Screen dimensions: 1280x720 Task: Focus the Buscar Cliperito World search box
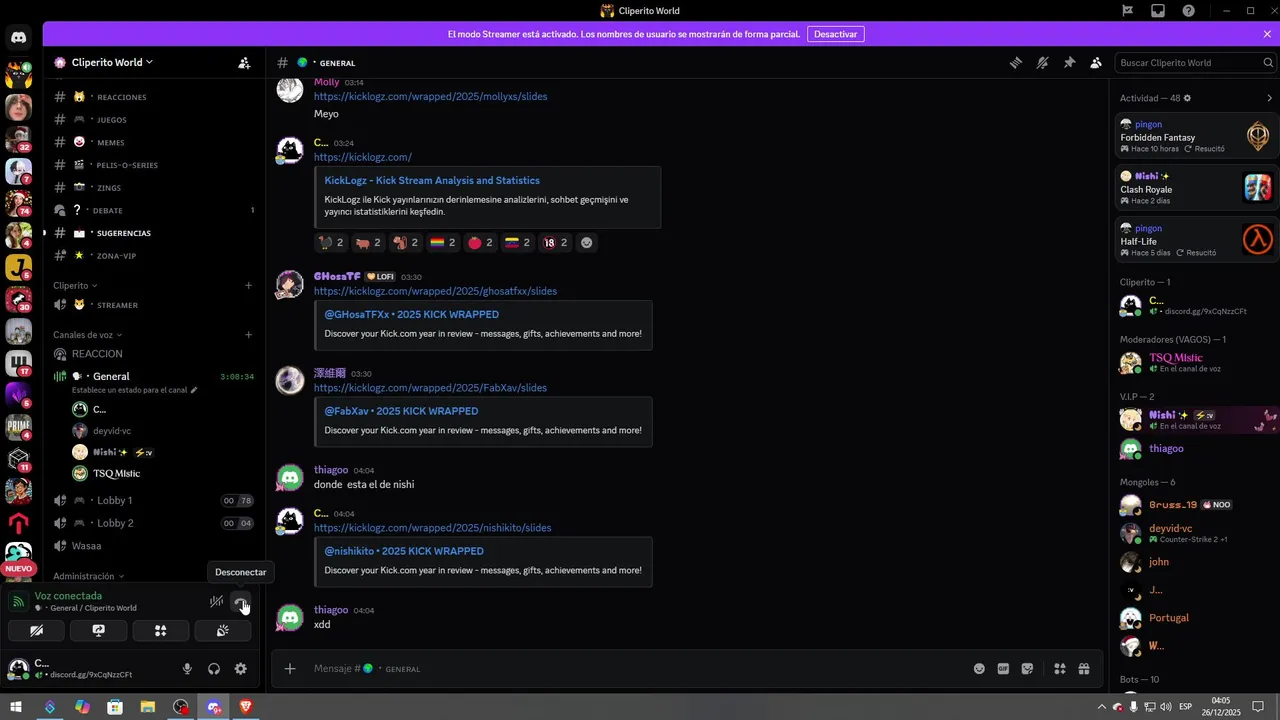click(x=1194, y=63)
